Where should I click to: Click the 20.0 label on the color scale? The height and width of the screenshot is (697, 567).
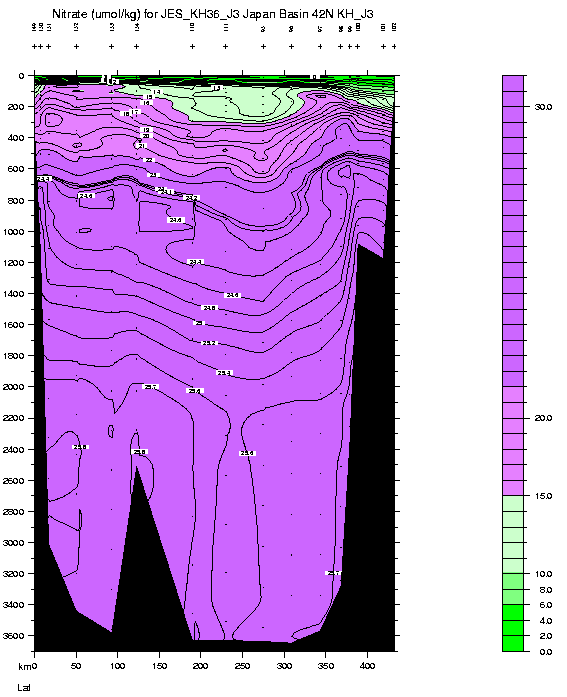(x=543, y=418)
